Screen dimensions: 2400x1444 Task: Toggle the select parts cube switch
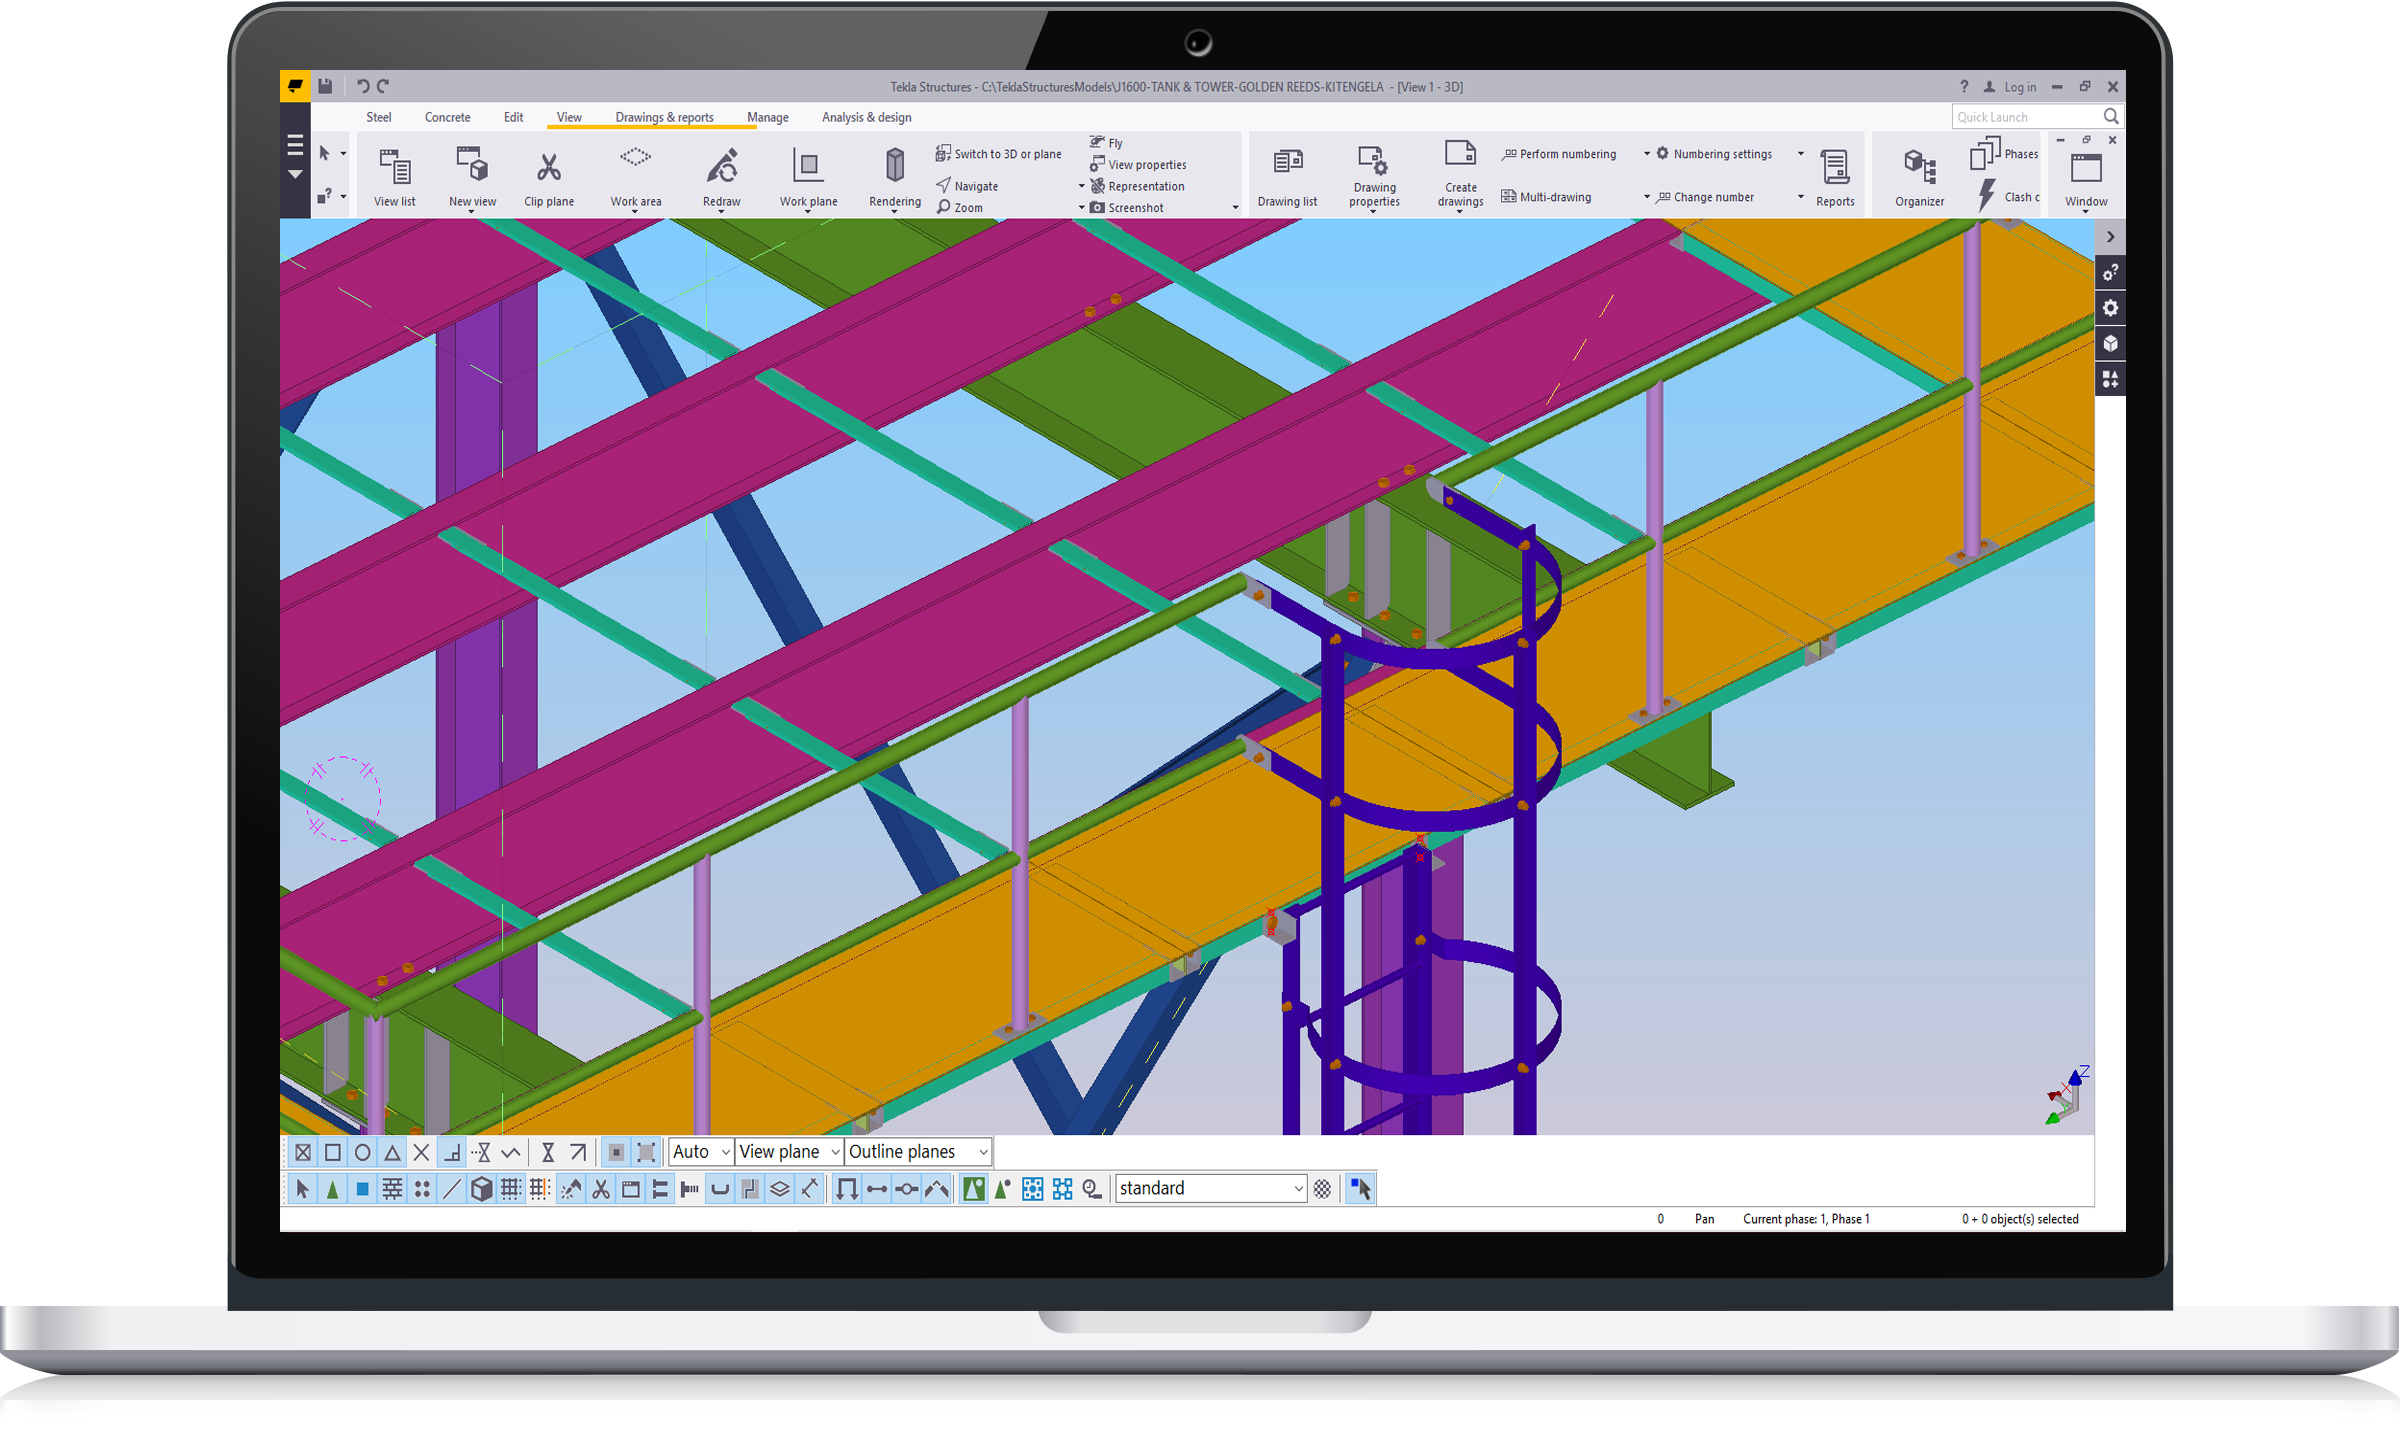[481, 1189]
